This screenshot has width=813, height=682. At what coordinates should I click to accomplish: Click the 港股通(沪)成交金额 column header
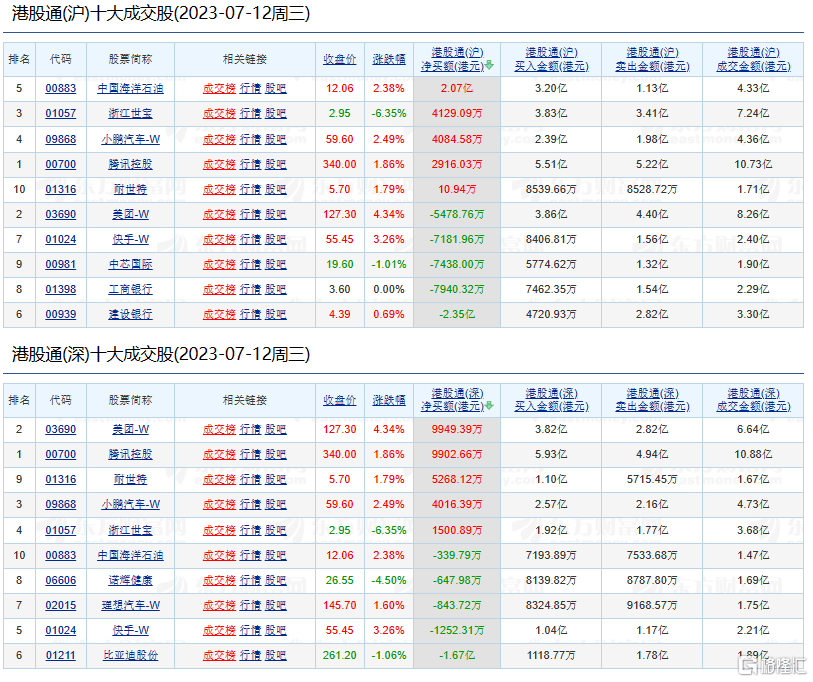[753, 60]
